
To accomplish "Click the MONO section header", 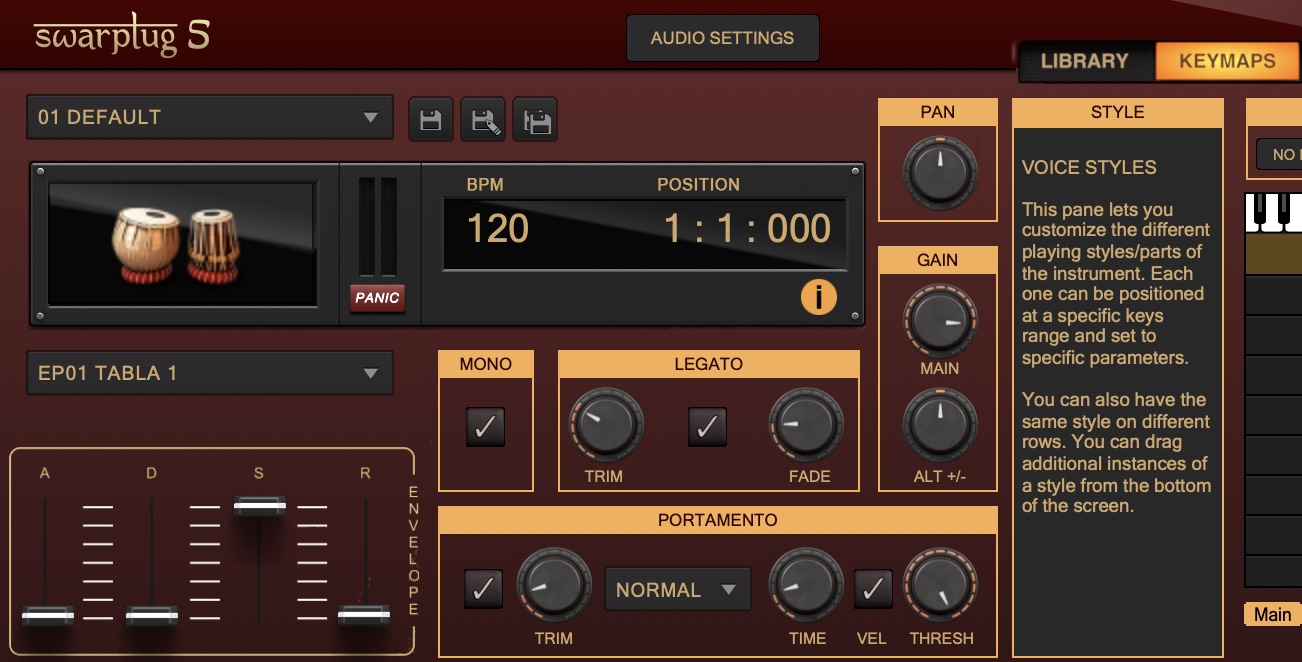I will (x=486, y=364).
